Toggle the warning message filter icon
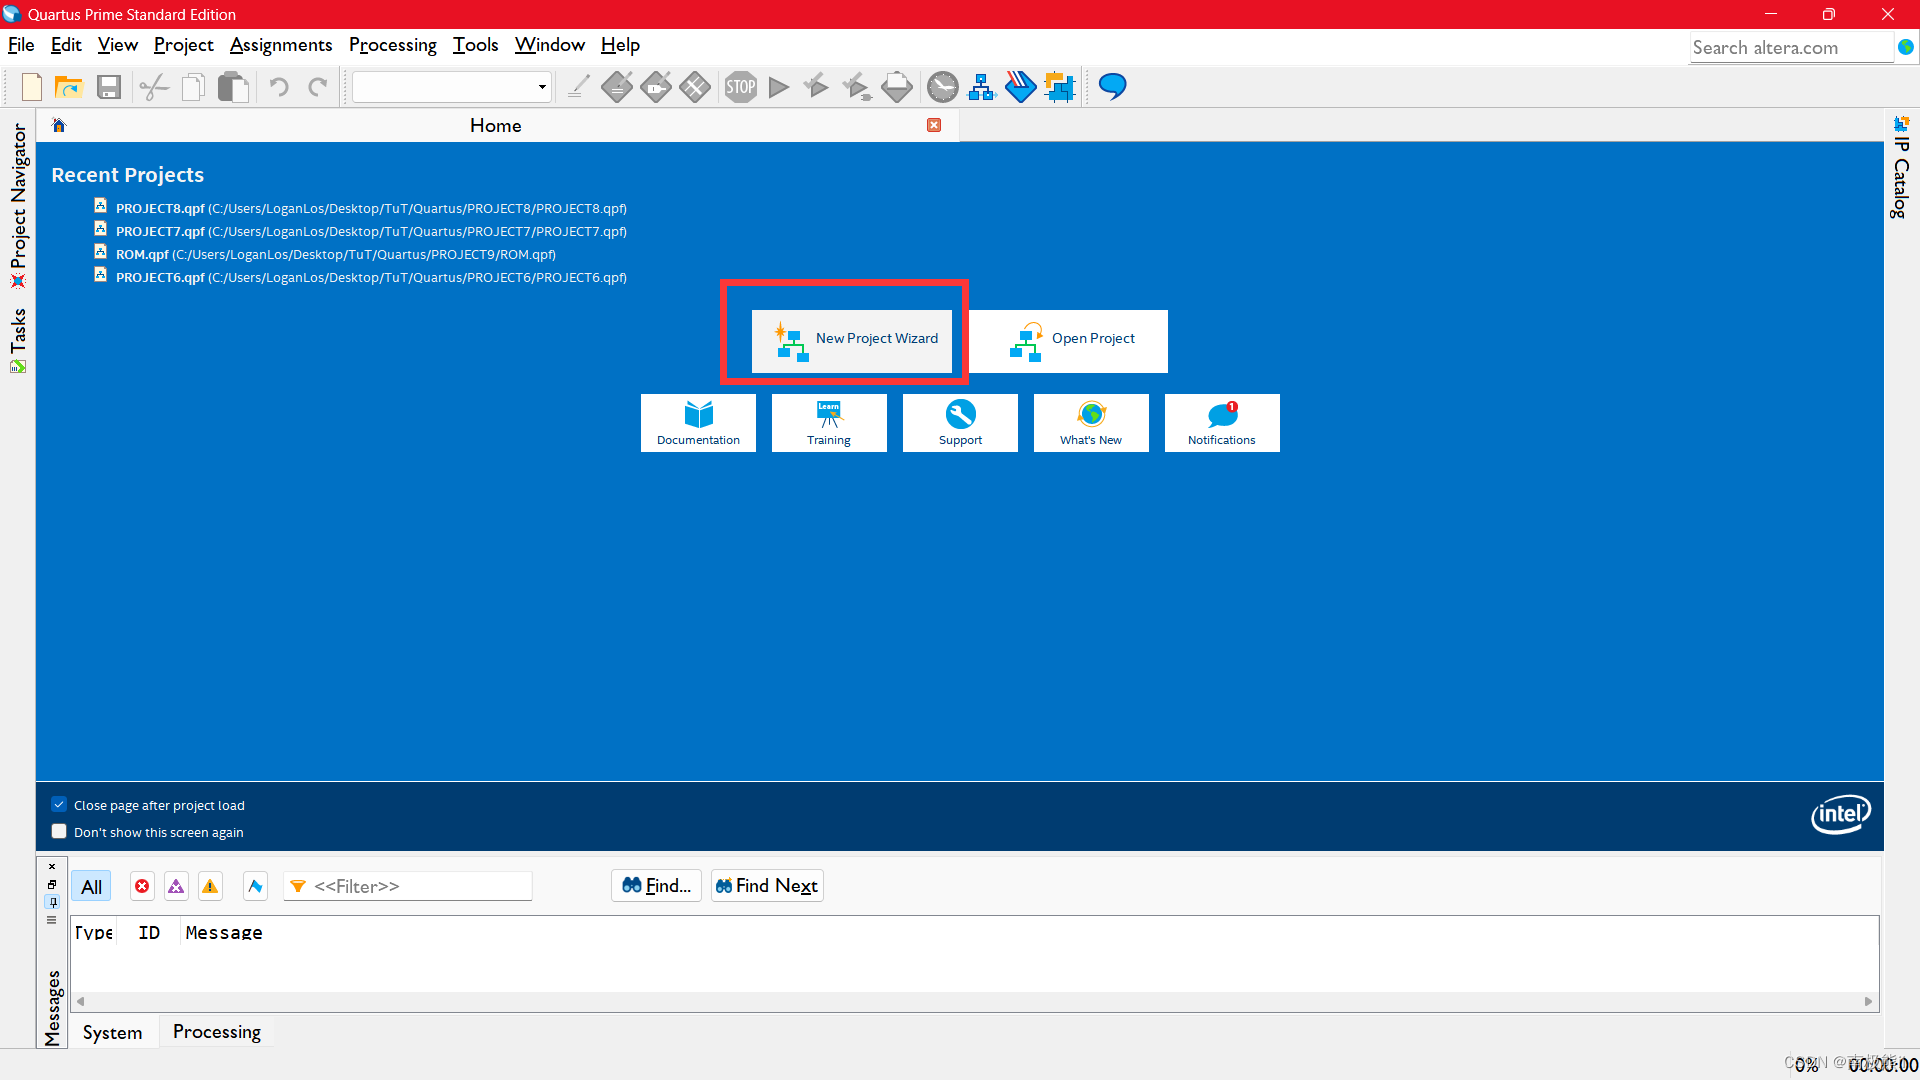The image size is (1920, 1080). pos(210,886)
